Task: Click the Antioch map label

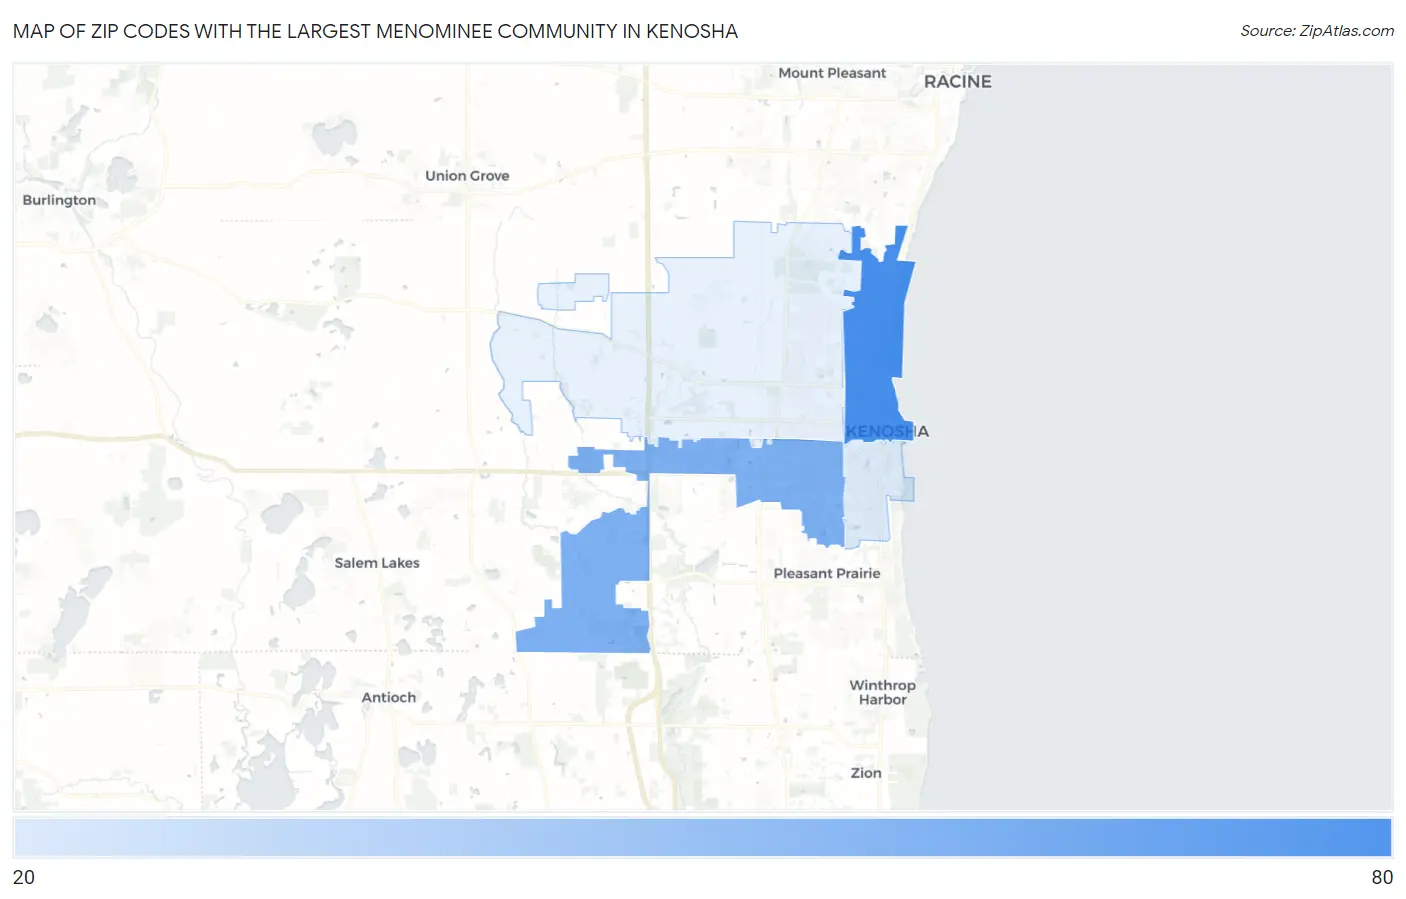Action: coord(389,698)
